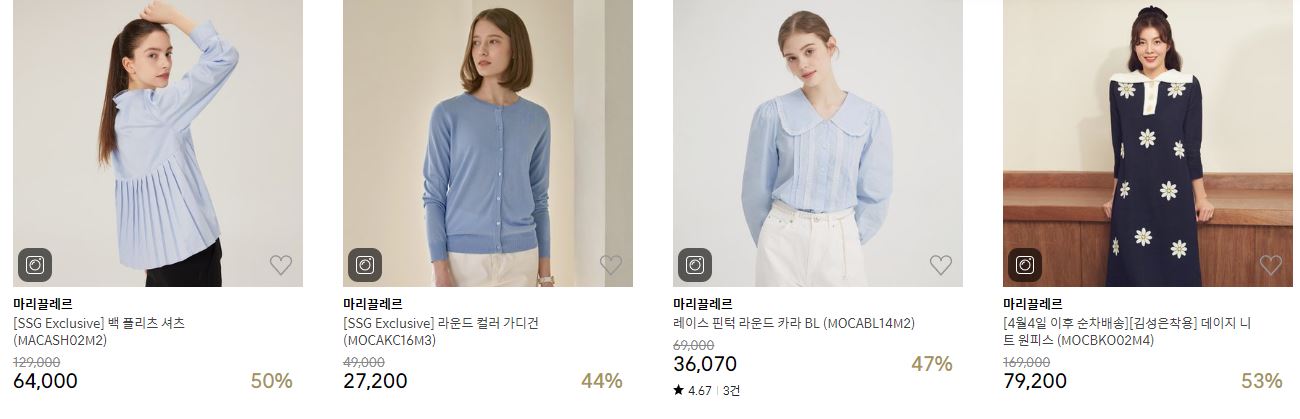1300x419 pixels.
Task: Open the camera icon on lace blouse image
Action: [x=695, y=265]
